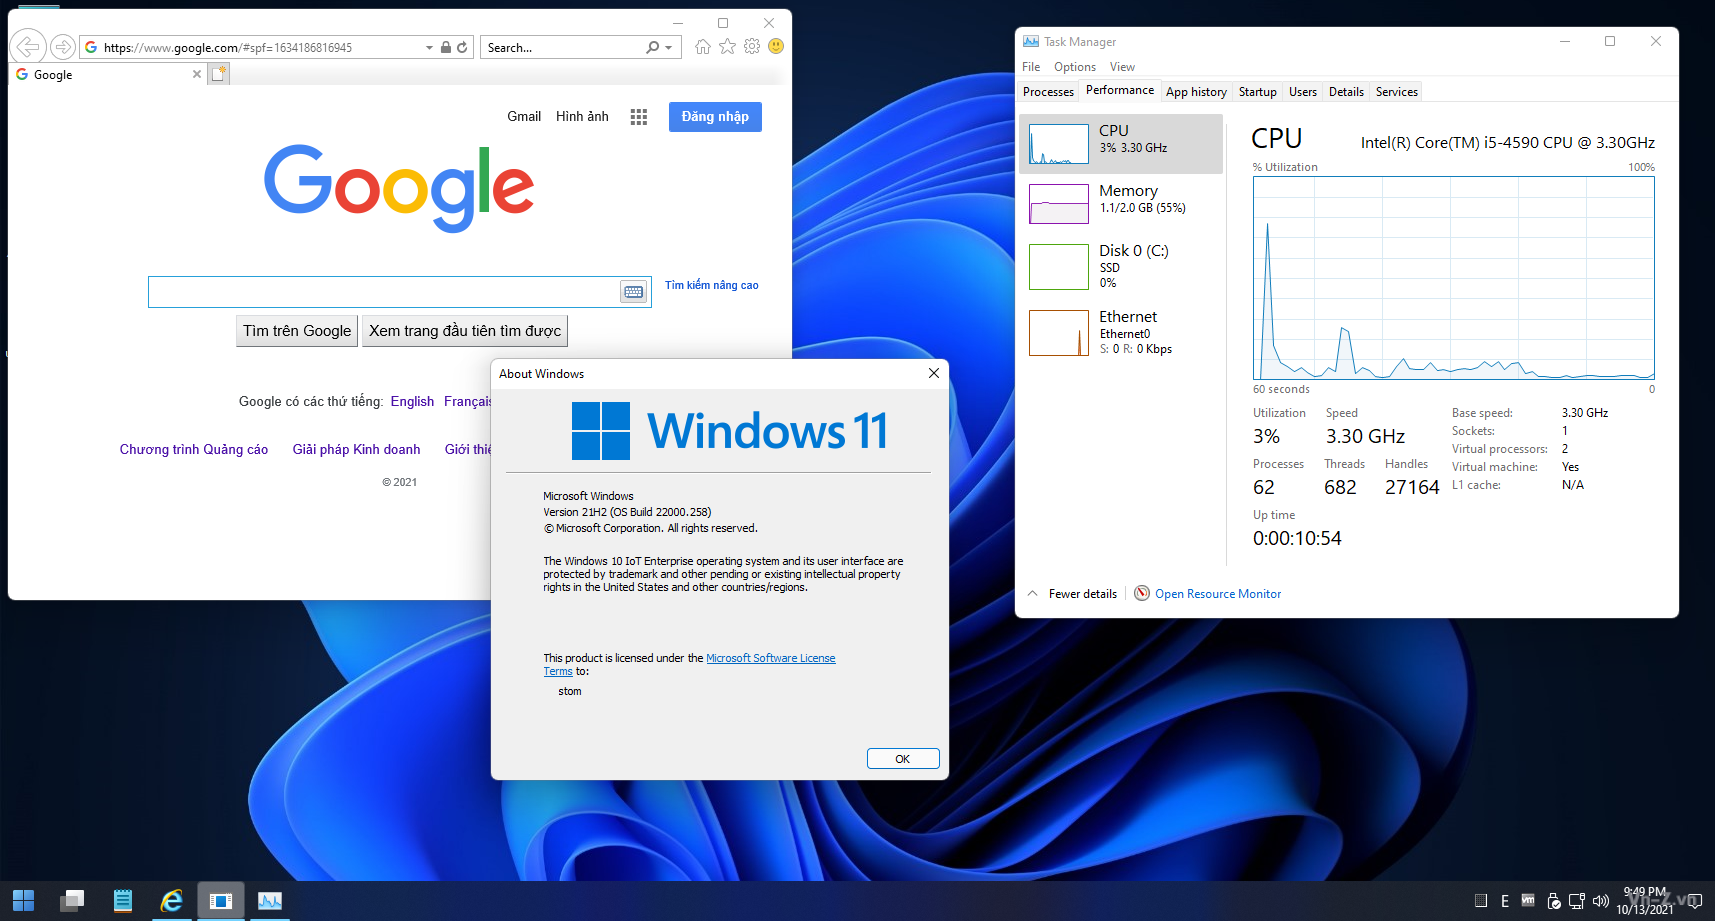Open the on-screen keyboard icon in search box
Screen dimensions: 1715x921
[634, 292]
